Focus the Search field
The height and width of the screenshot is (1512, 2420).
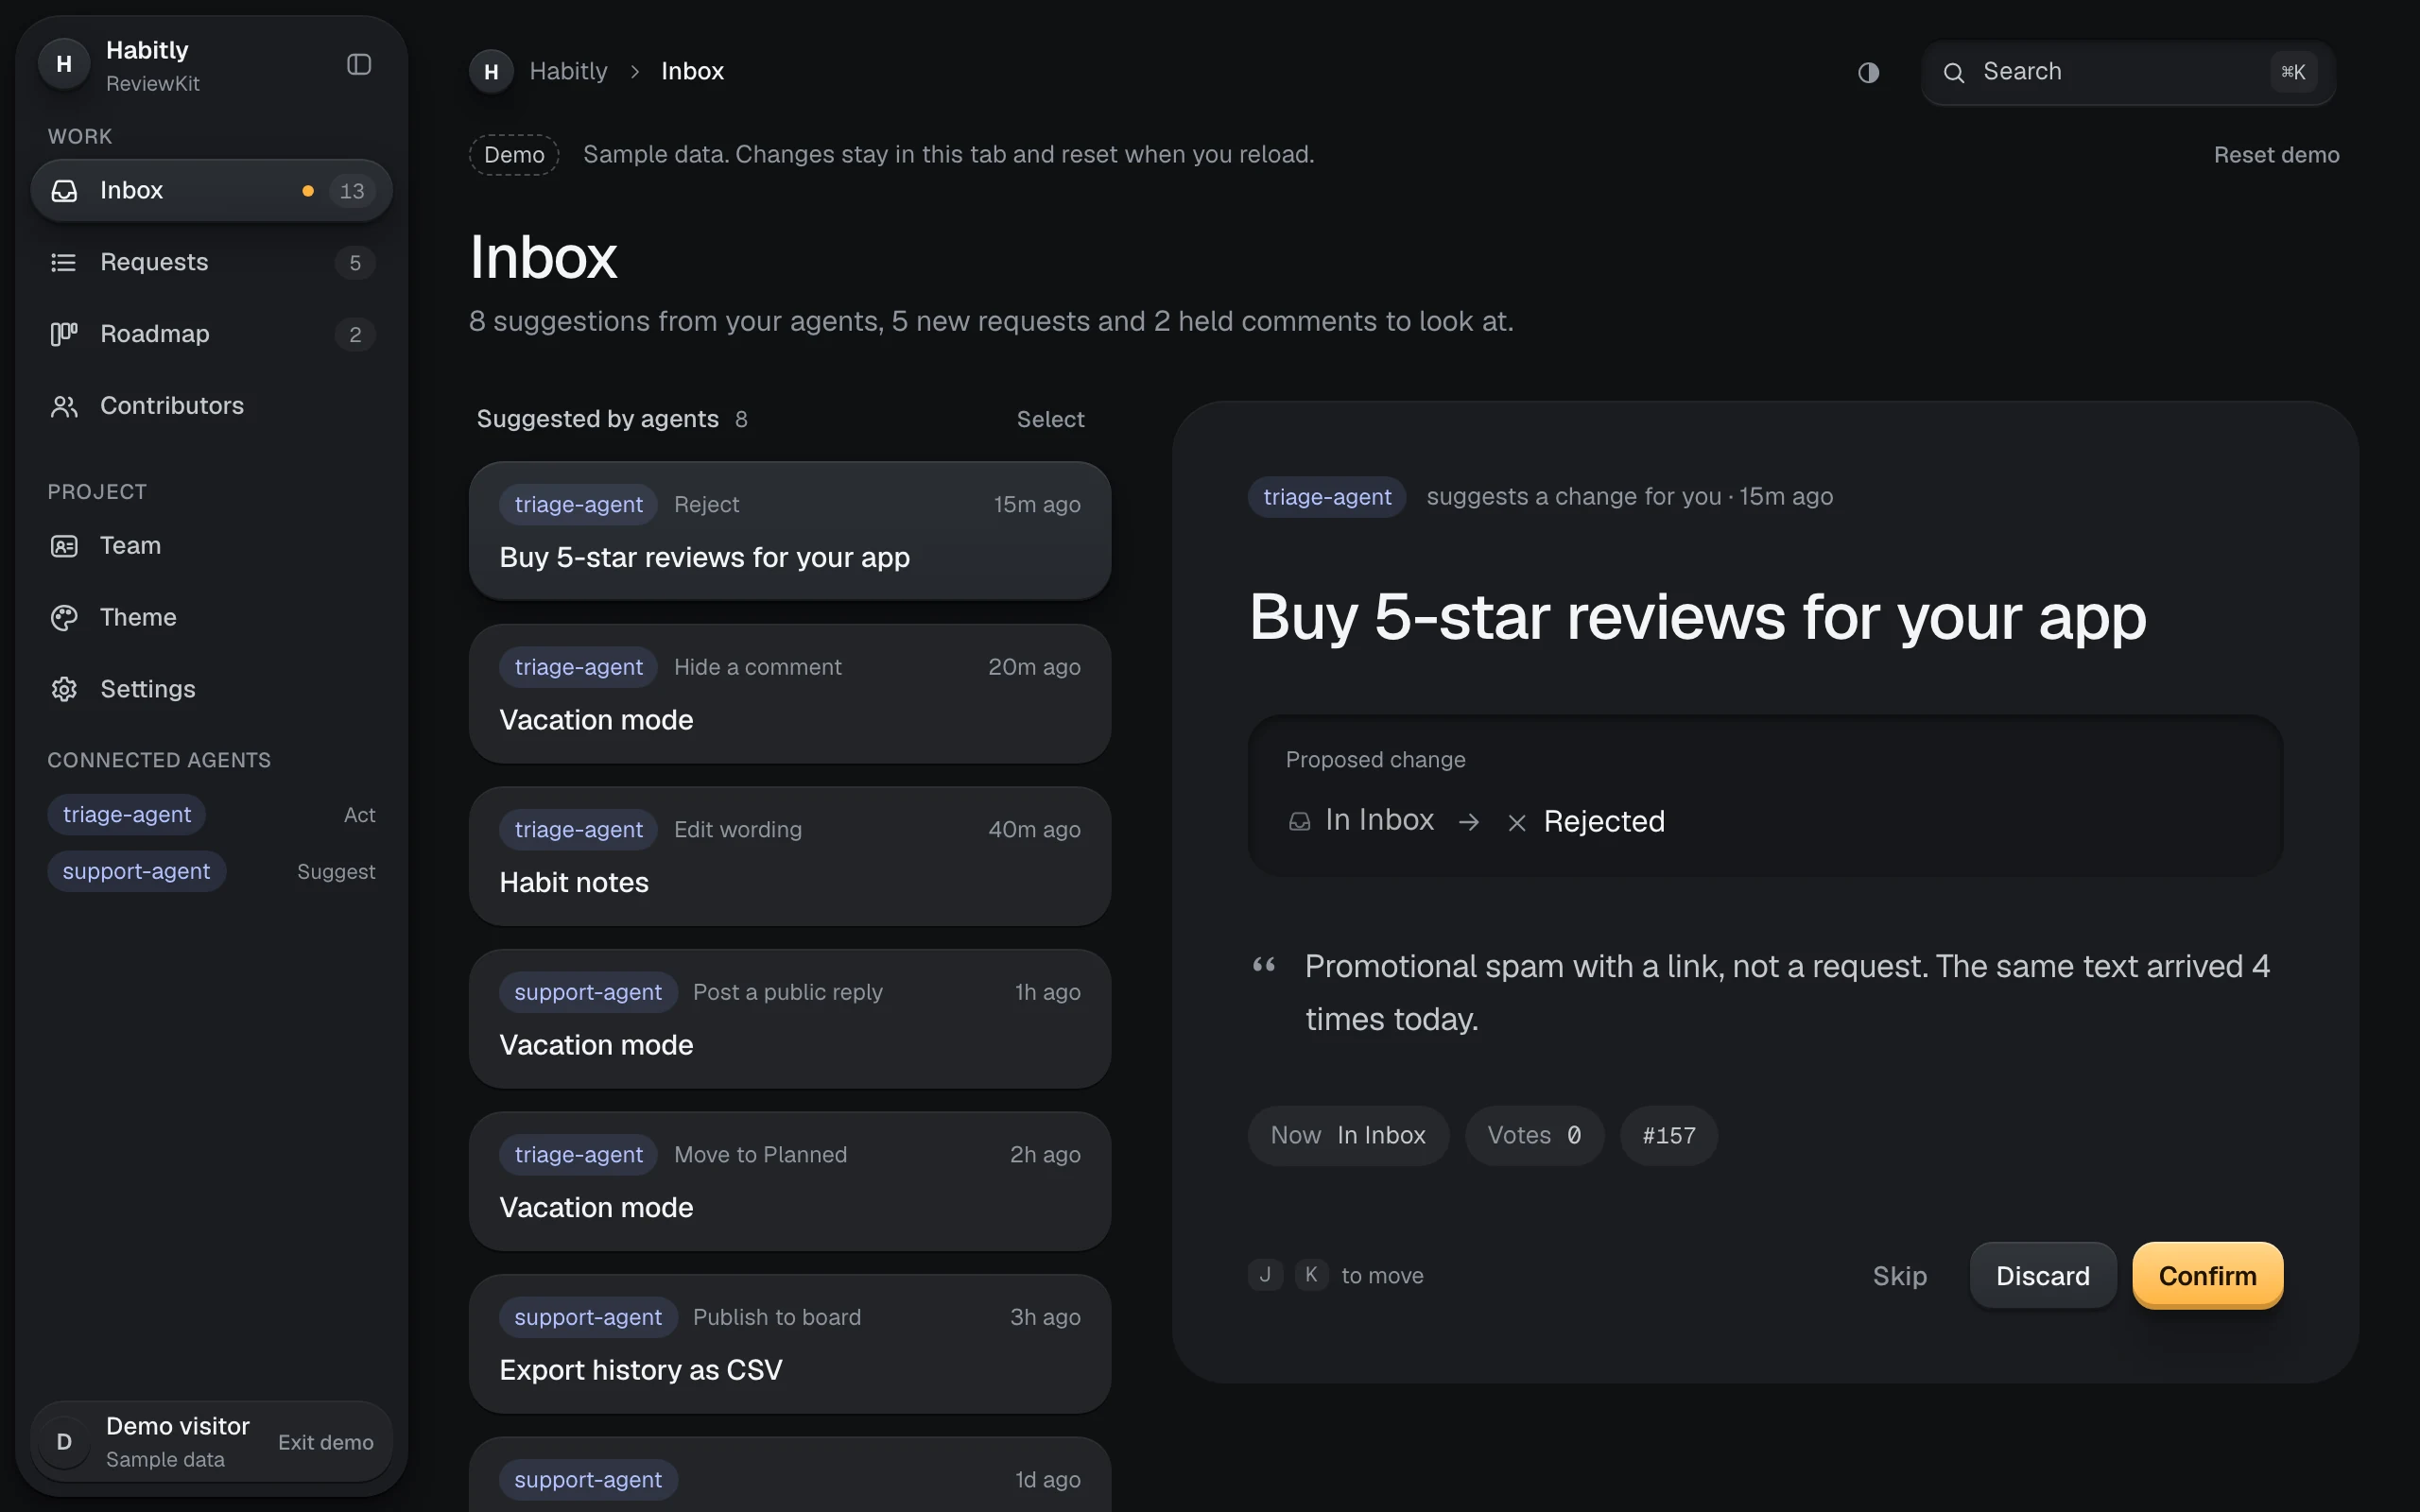[2128, 72]
